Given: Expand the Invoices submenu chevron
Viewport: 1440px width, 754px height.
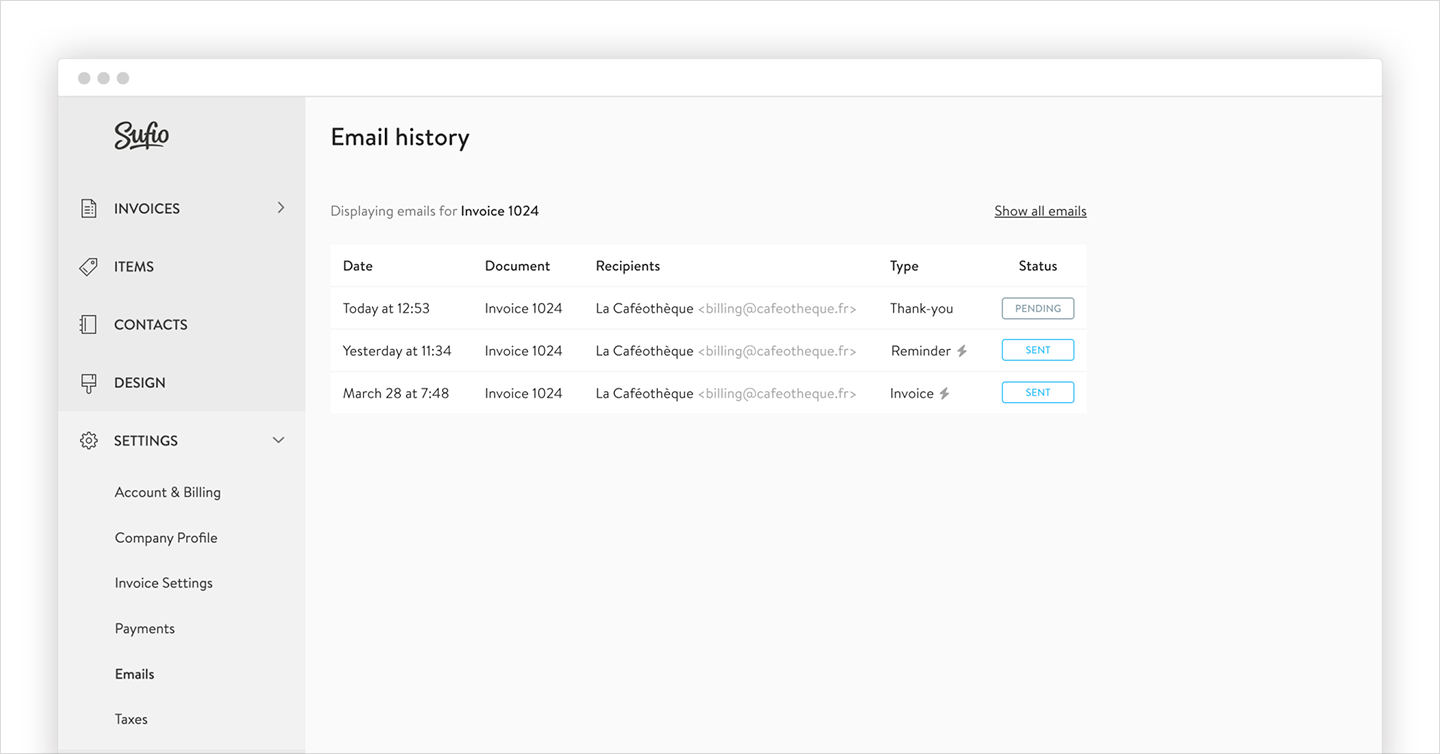Looking at the screenshot, I should tap(280, 208).
